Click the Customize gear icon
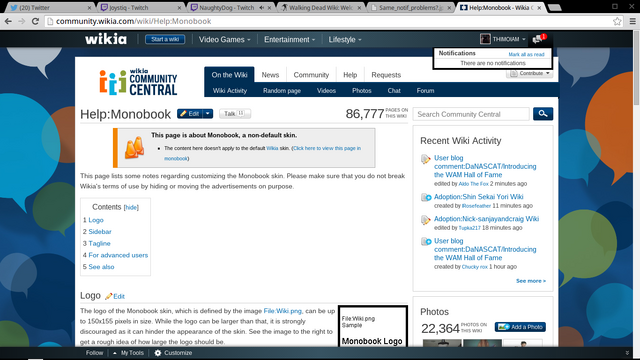Image resolution: width=640 pixels, height=360 pixels. (158, 353)
